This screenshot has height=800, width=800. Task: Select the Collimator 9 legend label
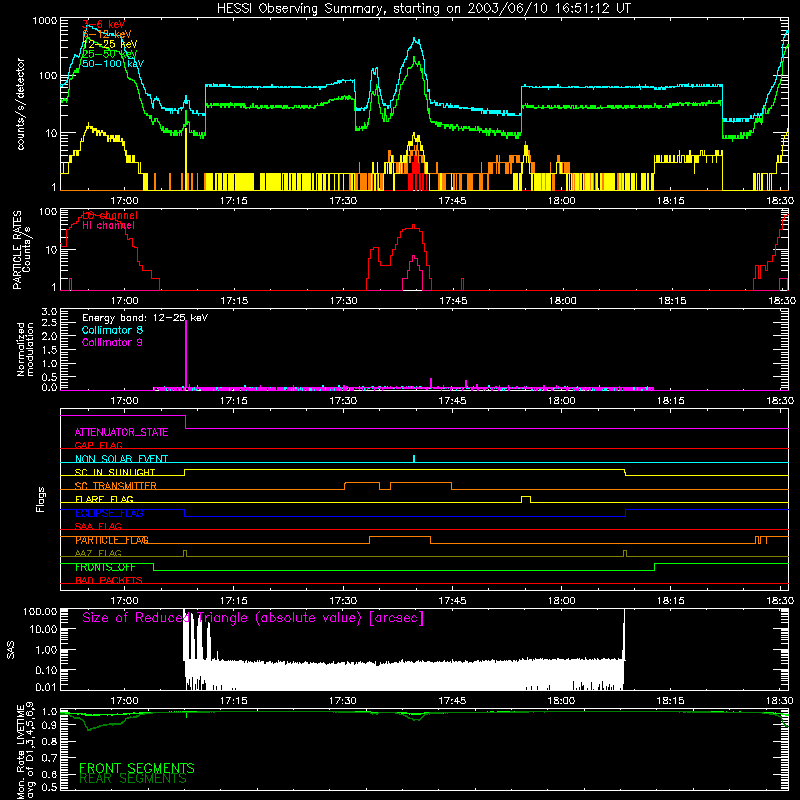(x=112, y=342)
